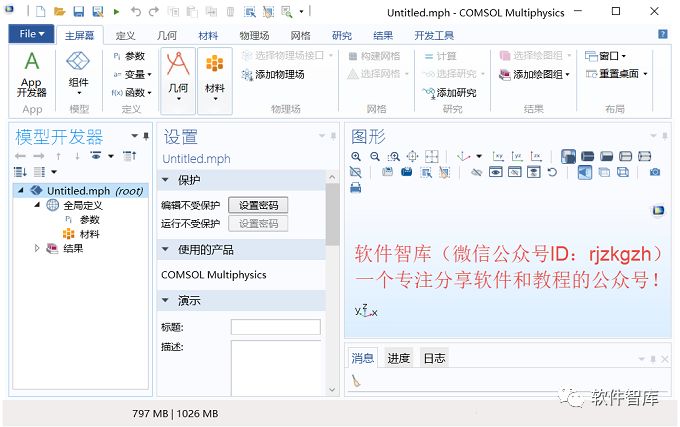
Task: Reset hiding with the circular arrow icon
Action: [x=552, y=172]
